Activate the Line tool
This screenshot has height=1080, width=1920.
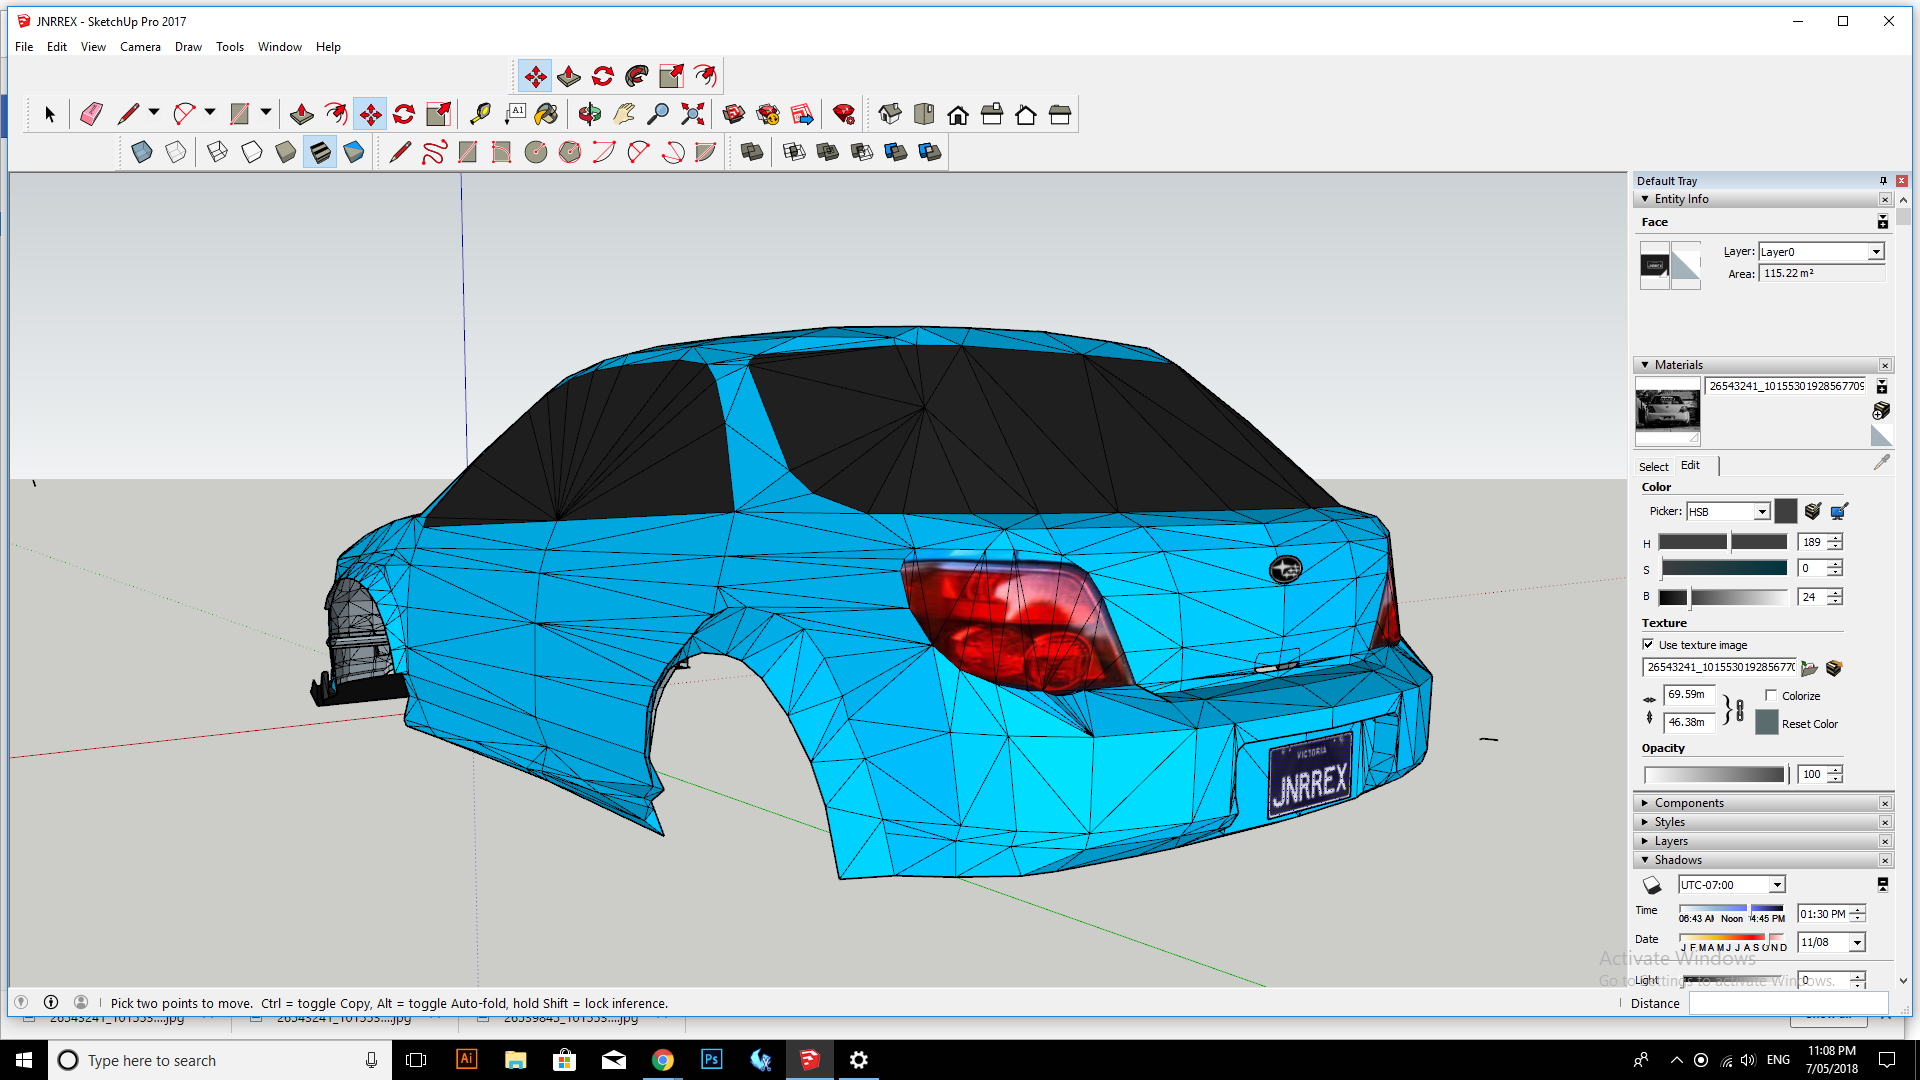(x=129, y=114)
